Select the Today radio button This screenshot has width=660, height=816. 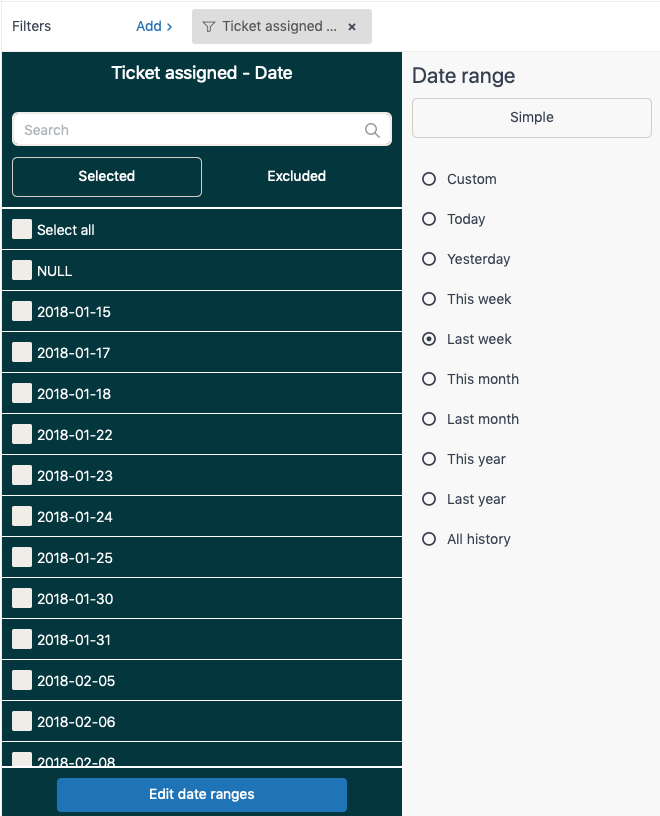[x=429, y=219]
